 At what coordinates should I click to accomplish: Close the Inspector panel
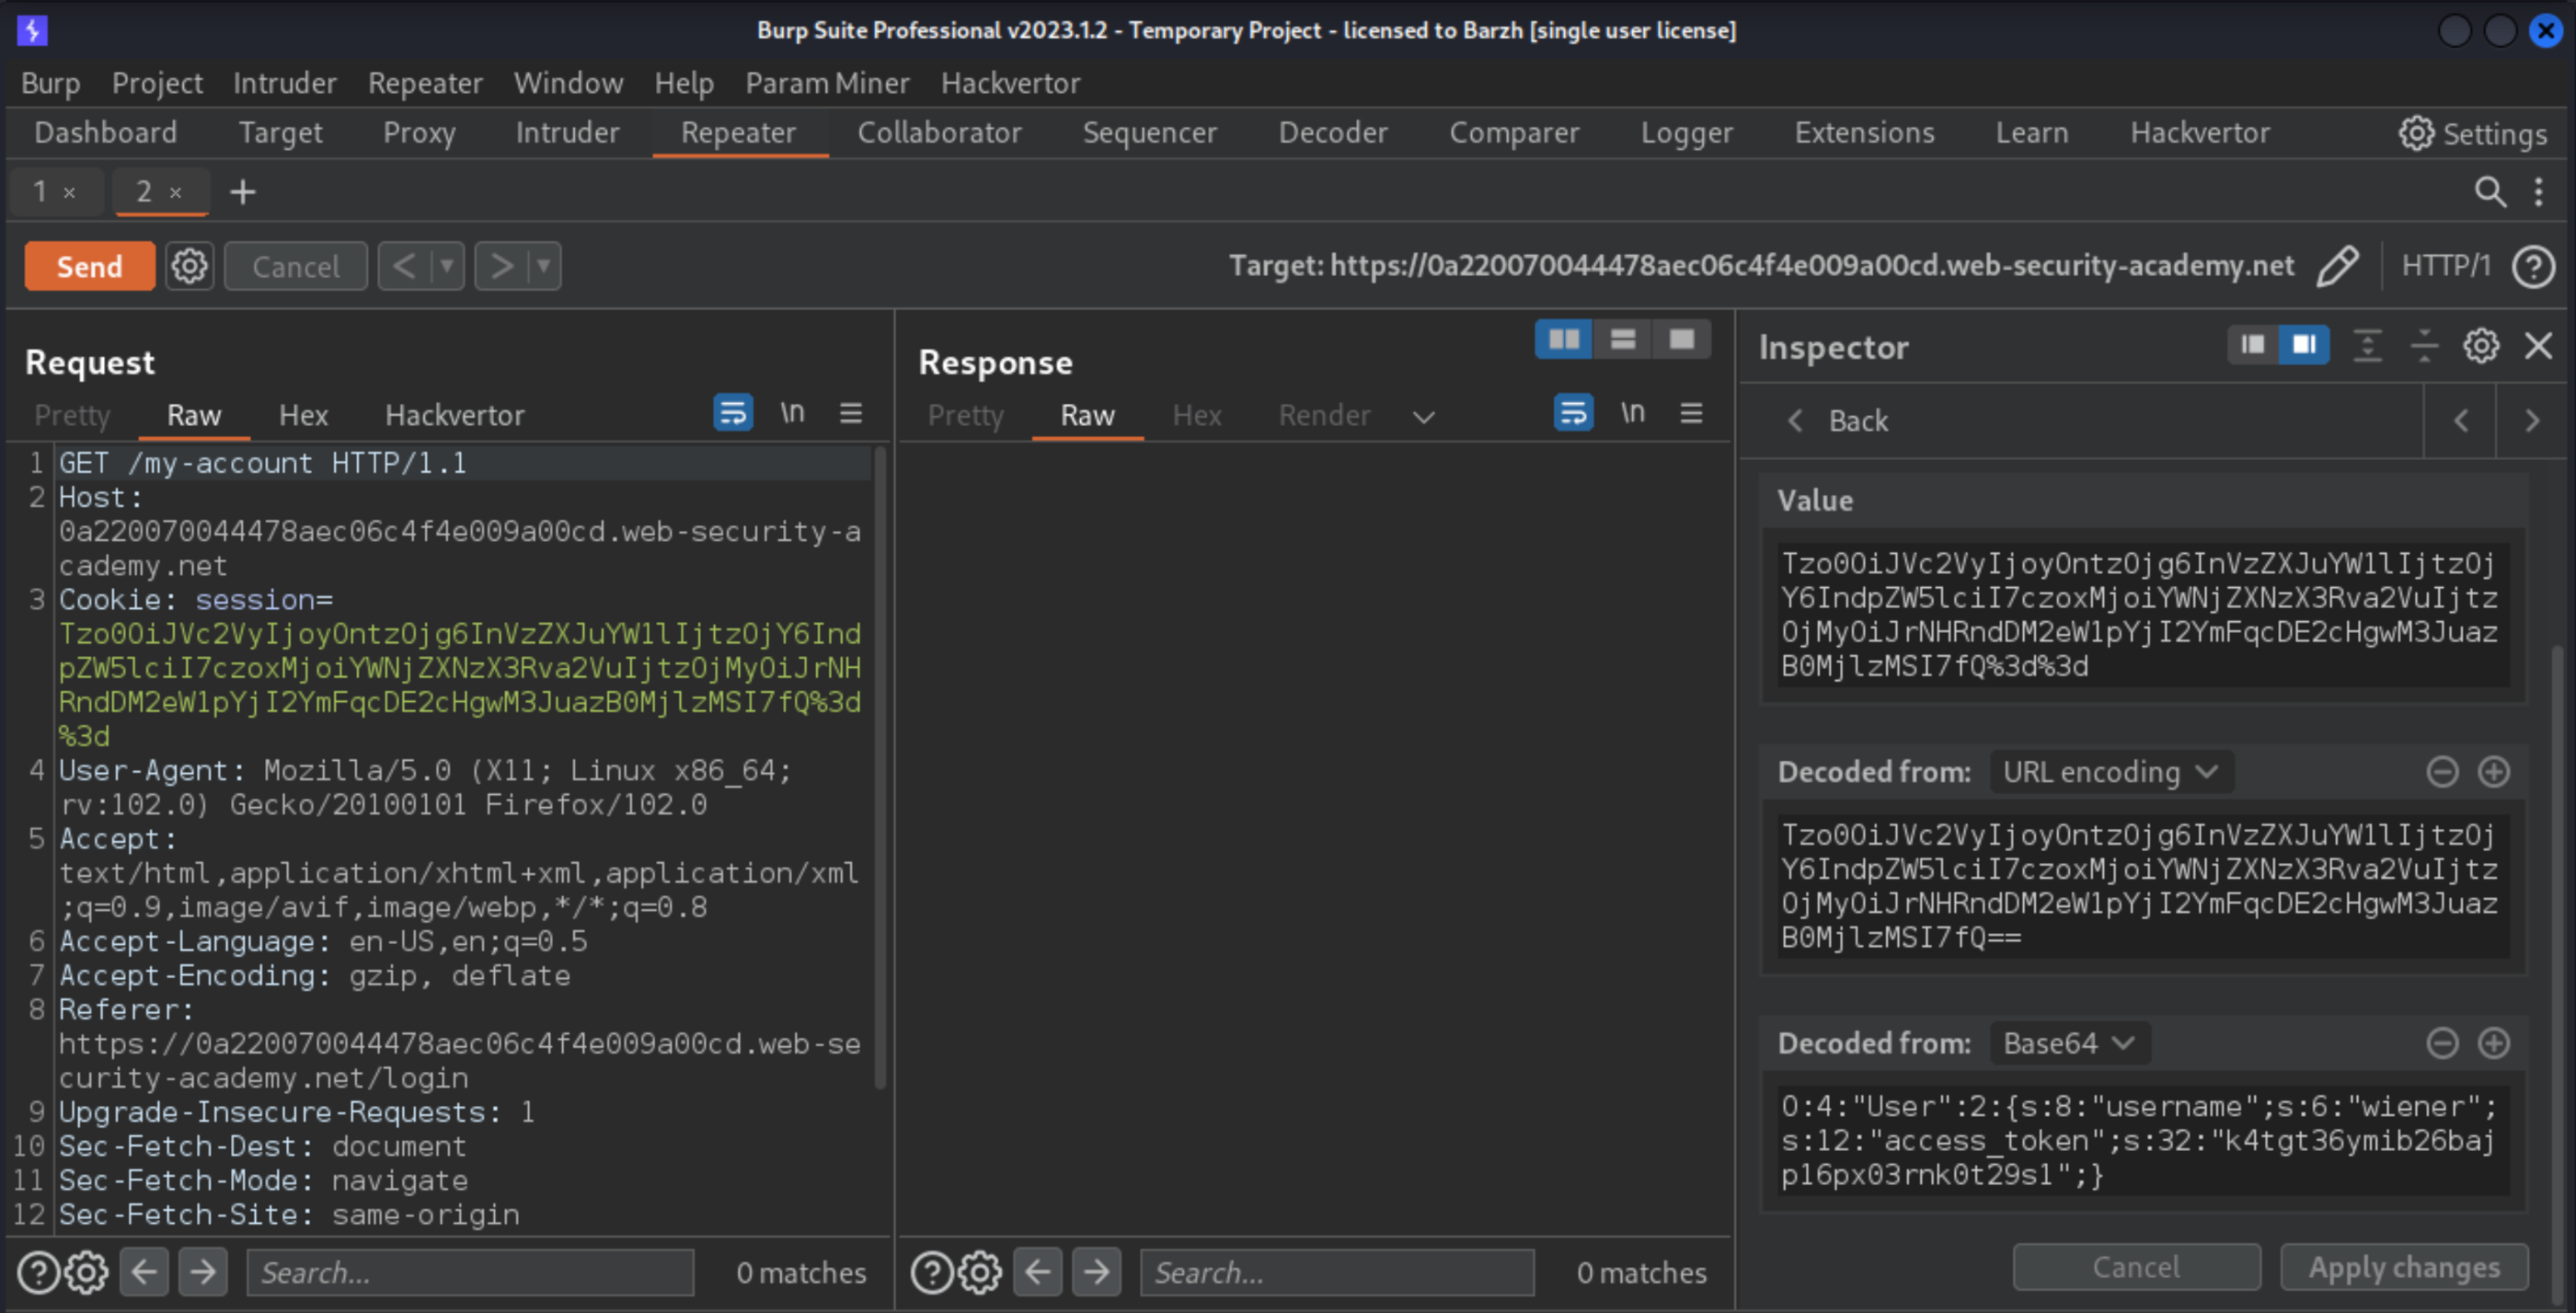click(2538, 346)
